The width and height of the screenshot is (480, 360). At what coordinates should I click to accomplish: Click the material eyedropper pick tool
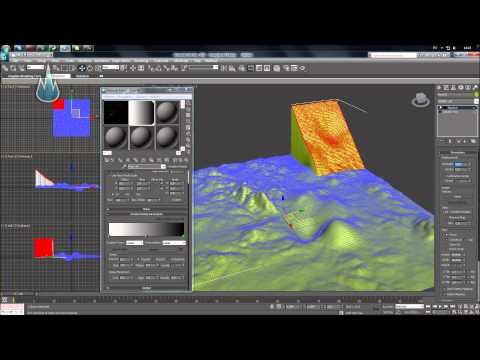click(124, 166)
